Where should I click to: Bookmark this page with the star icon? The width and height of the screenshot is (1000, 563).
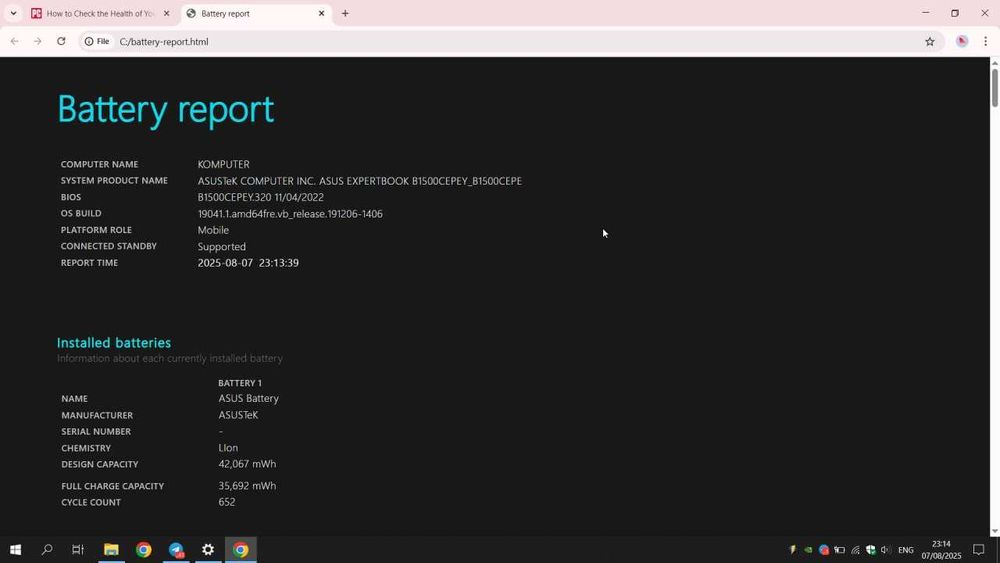point(930,41)
